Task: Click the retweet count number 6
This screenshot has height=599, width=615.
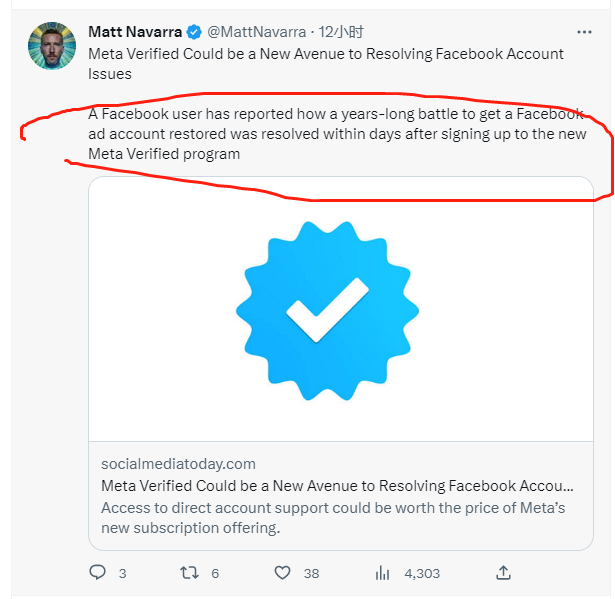Action: click(215, 574)
